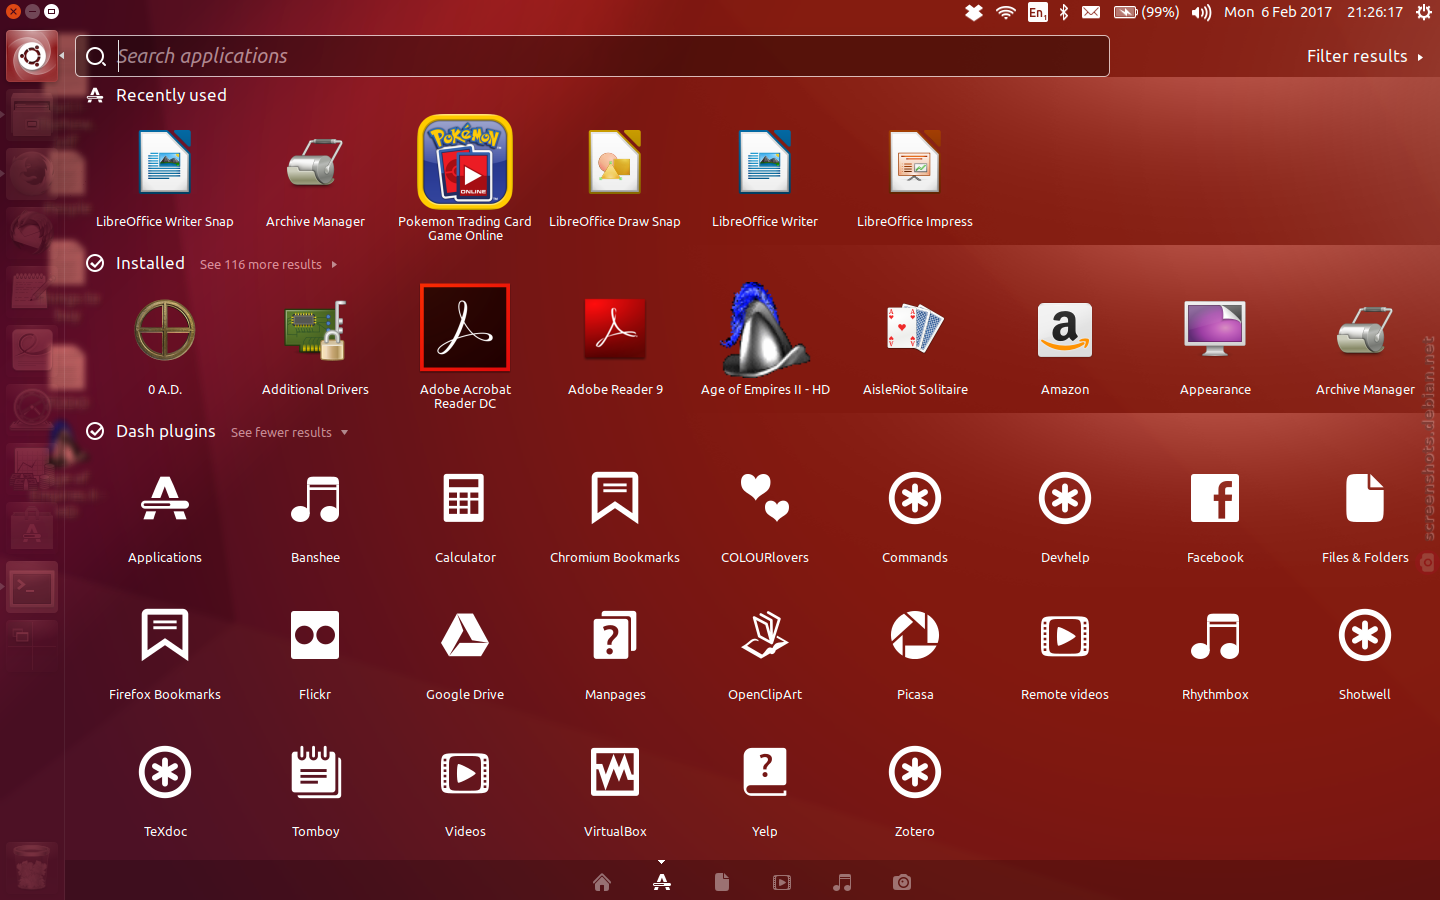Switch to the Applications lens tab
This screenshot has height=900, width=1440.
(662, 882)
